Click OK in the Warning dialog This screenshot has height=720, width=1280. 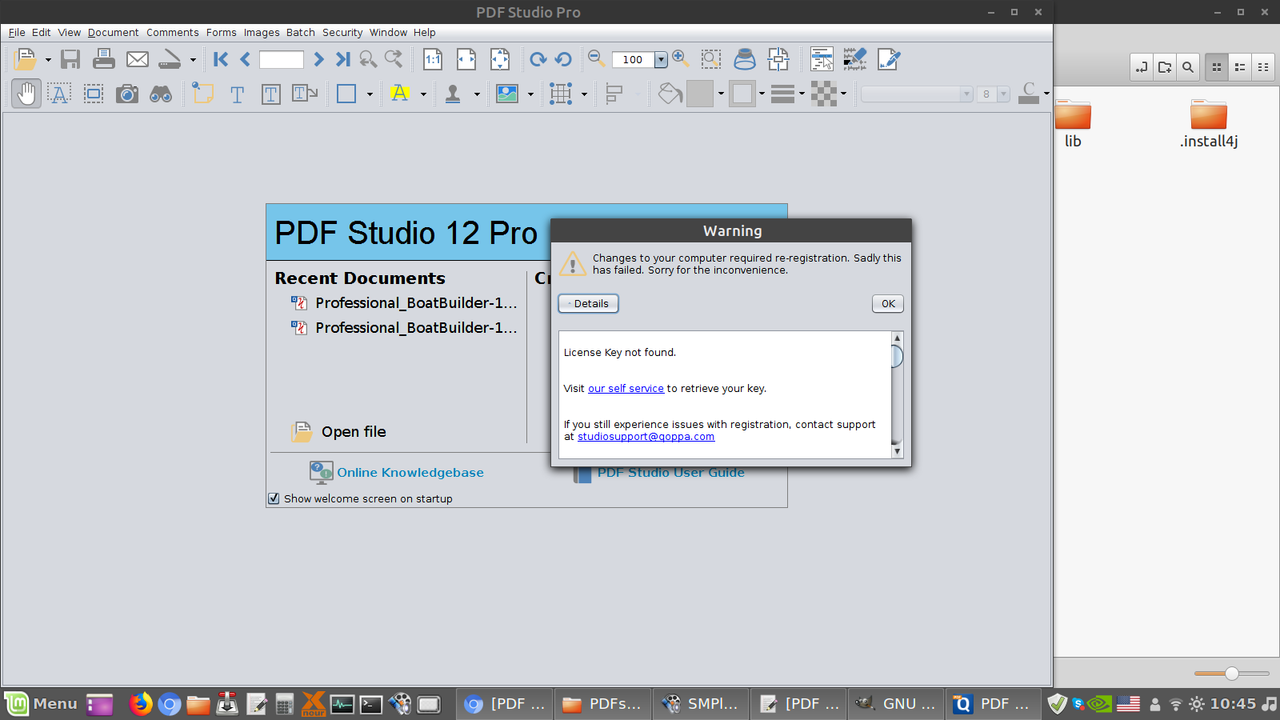887,303
